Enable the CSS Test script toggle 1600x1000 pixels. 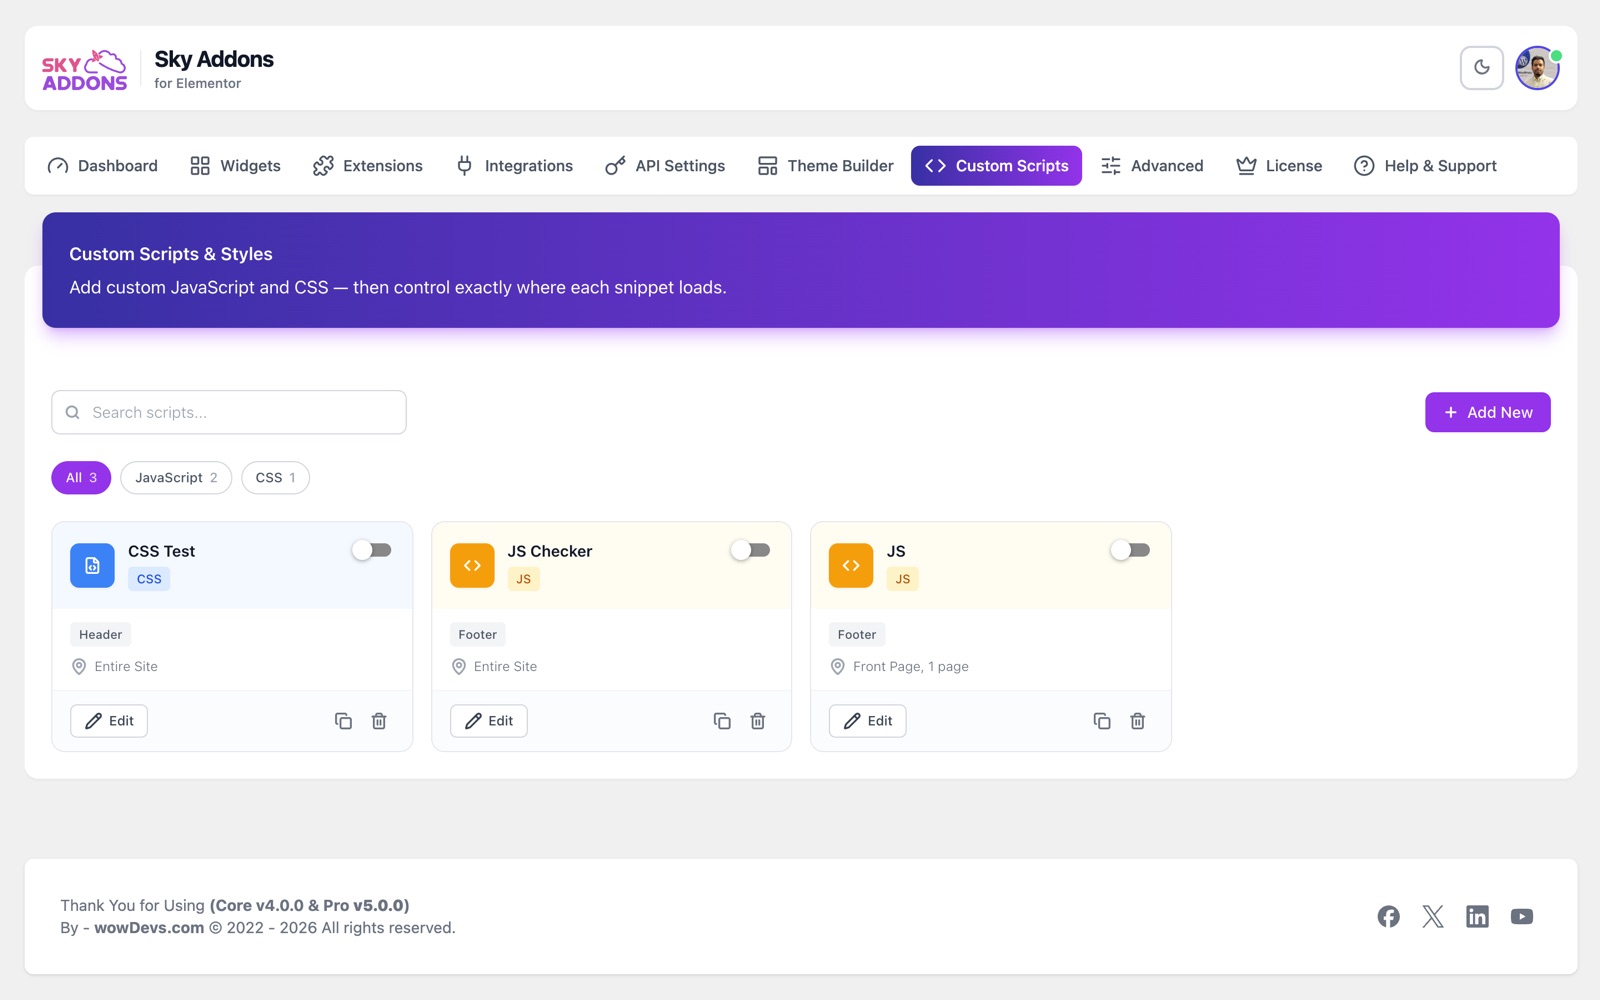pos(371,550)
